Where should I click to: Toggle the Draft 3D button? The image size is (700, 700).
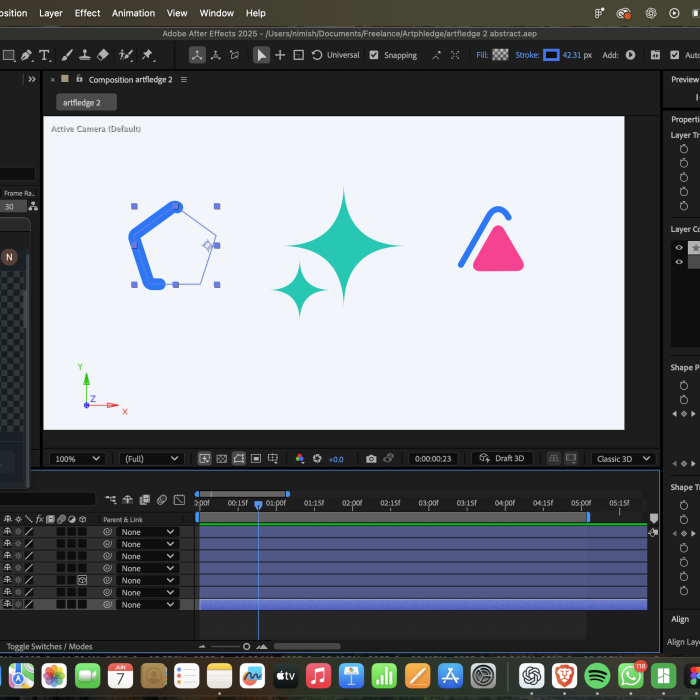[x=502, y=459]
